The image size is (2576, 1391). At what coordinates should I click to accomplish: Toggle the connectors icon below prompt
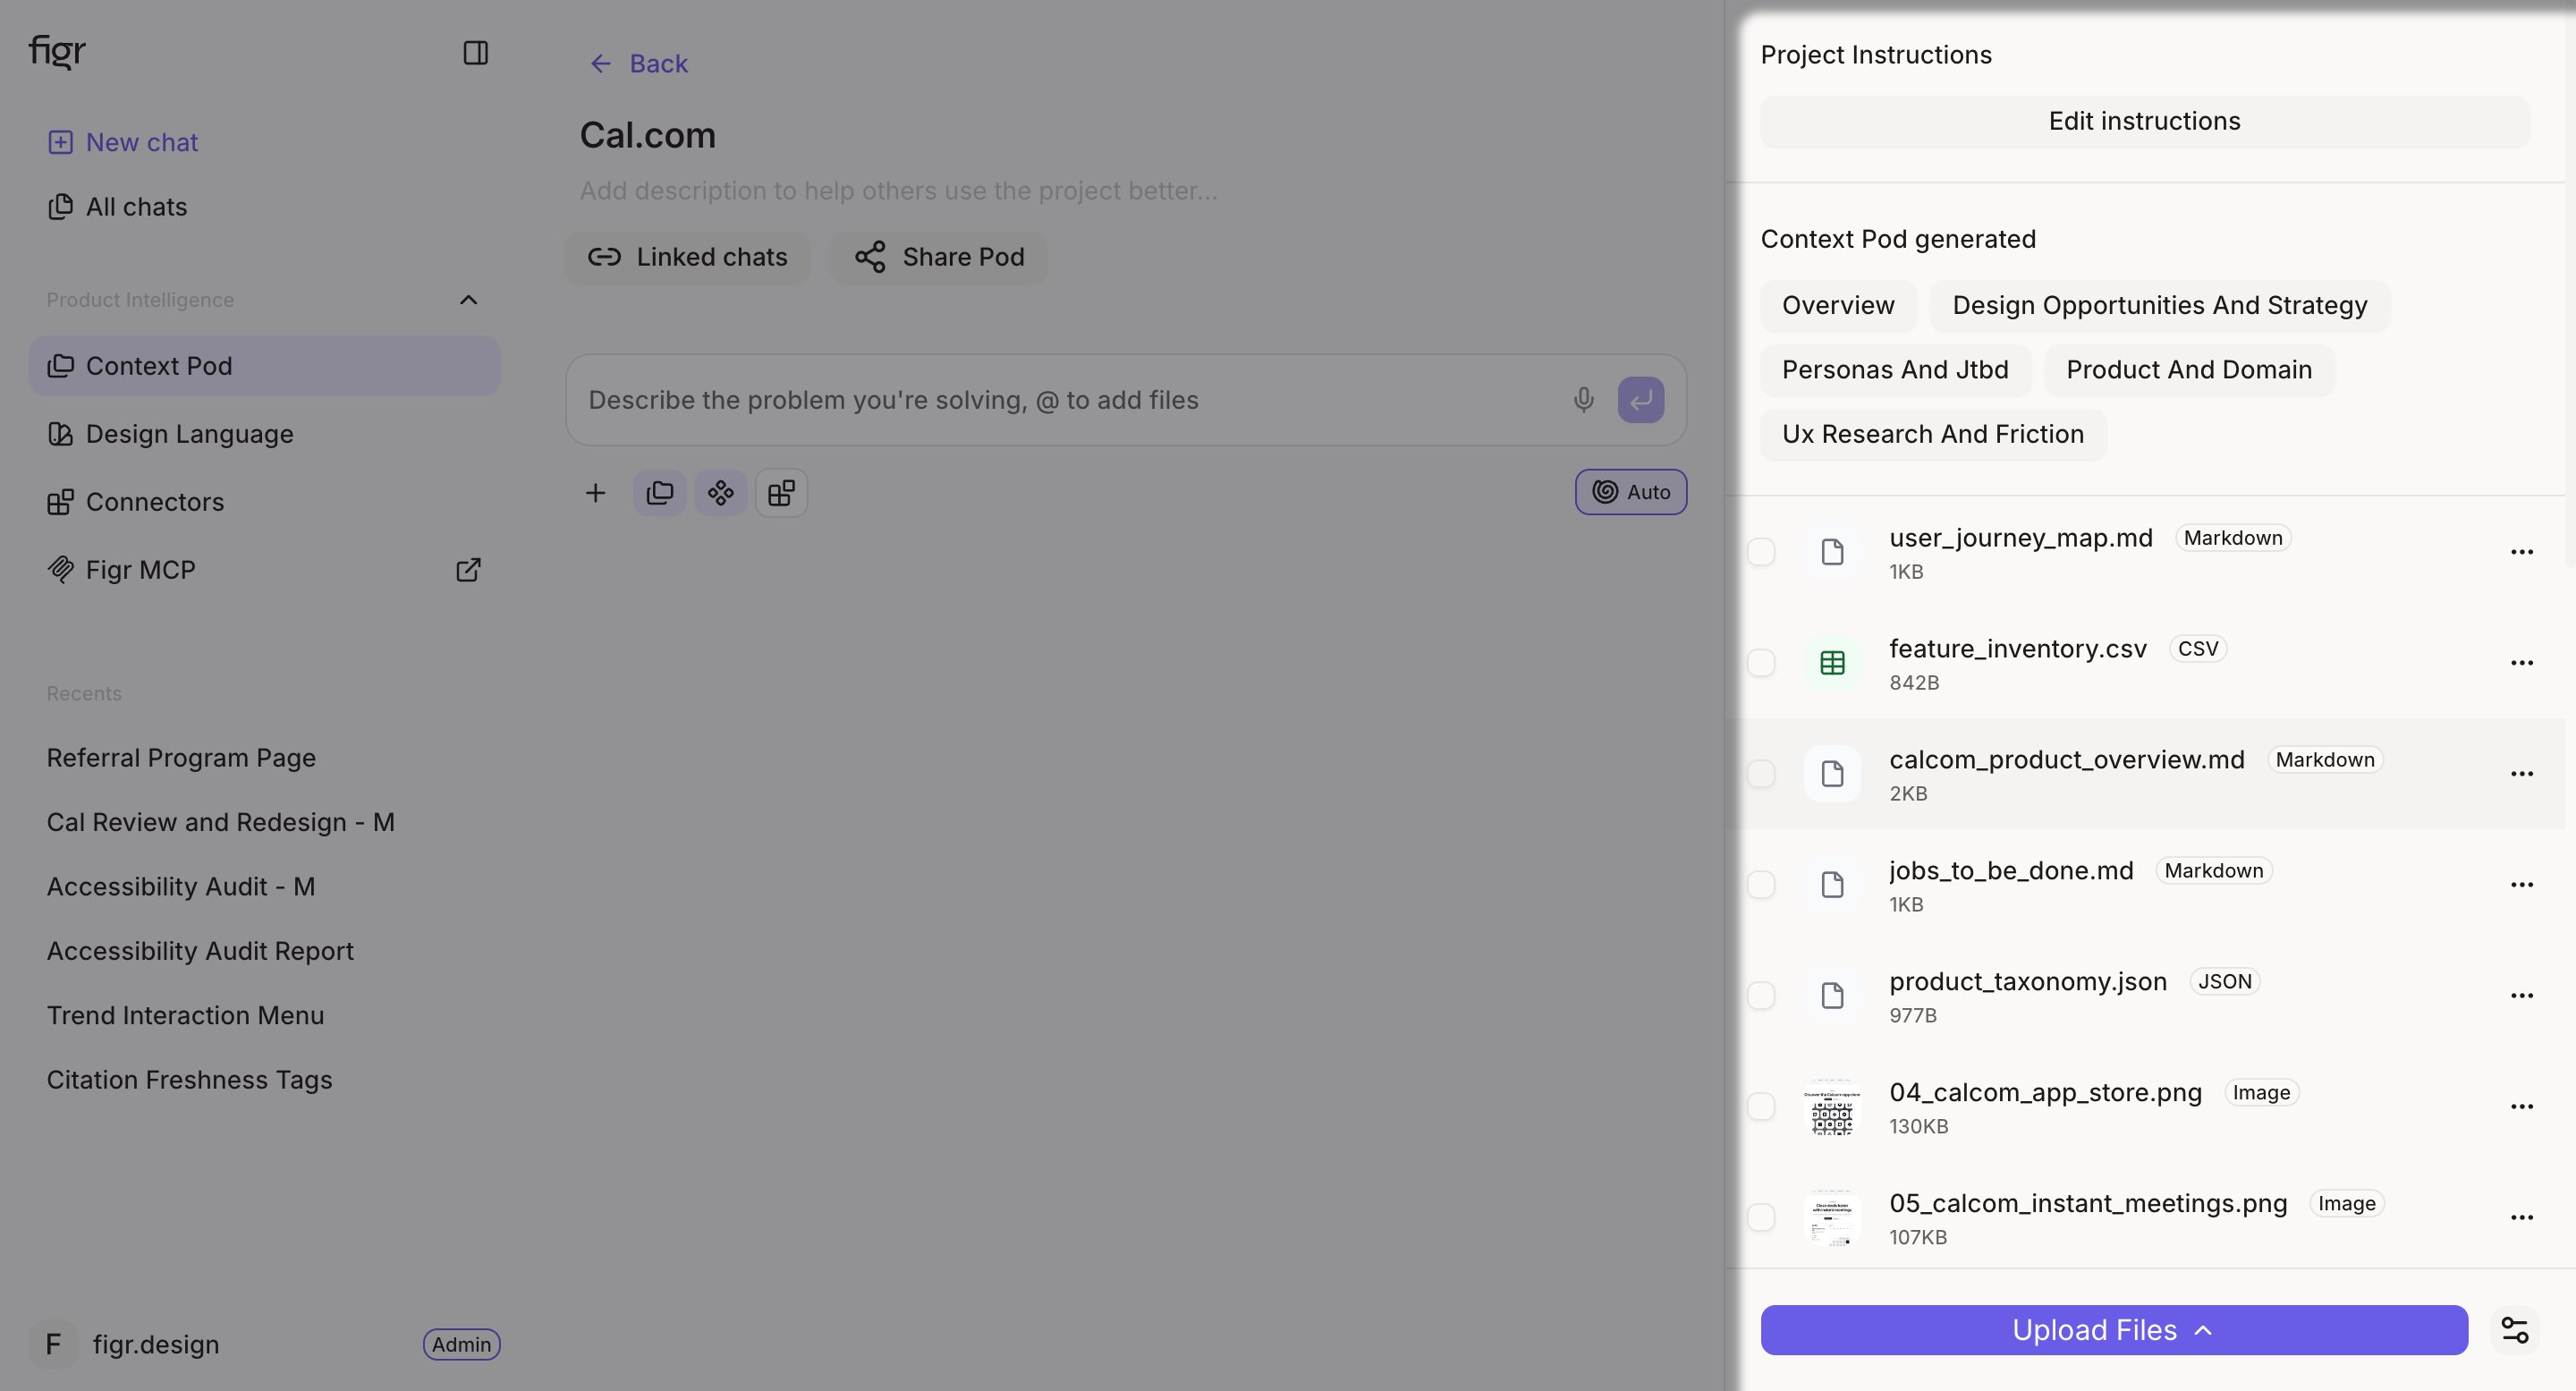[x=782, y=493]
